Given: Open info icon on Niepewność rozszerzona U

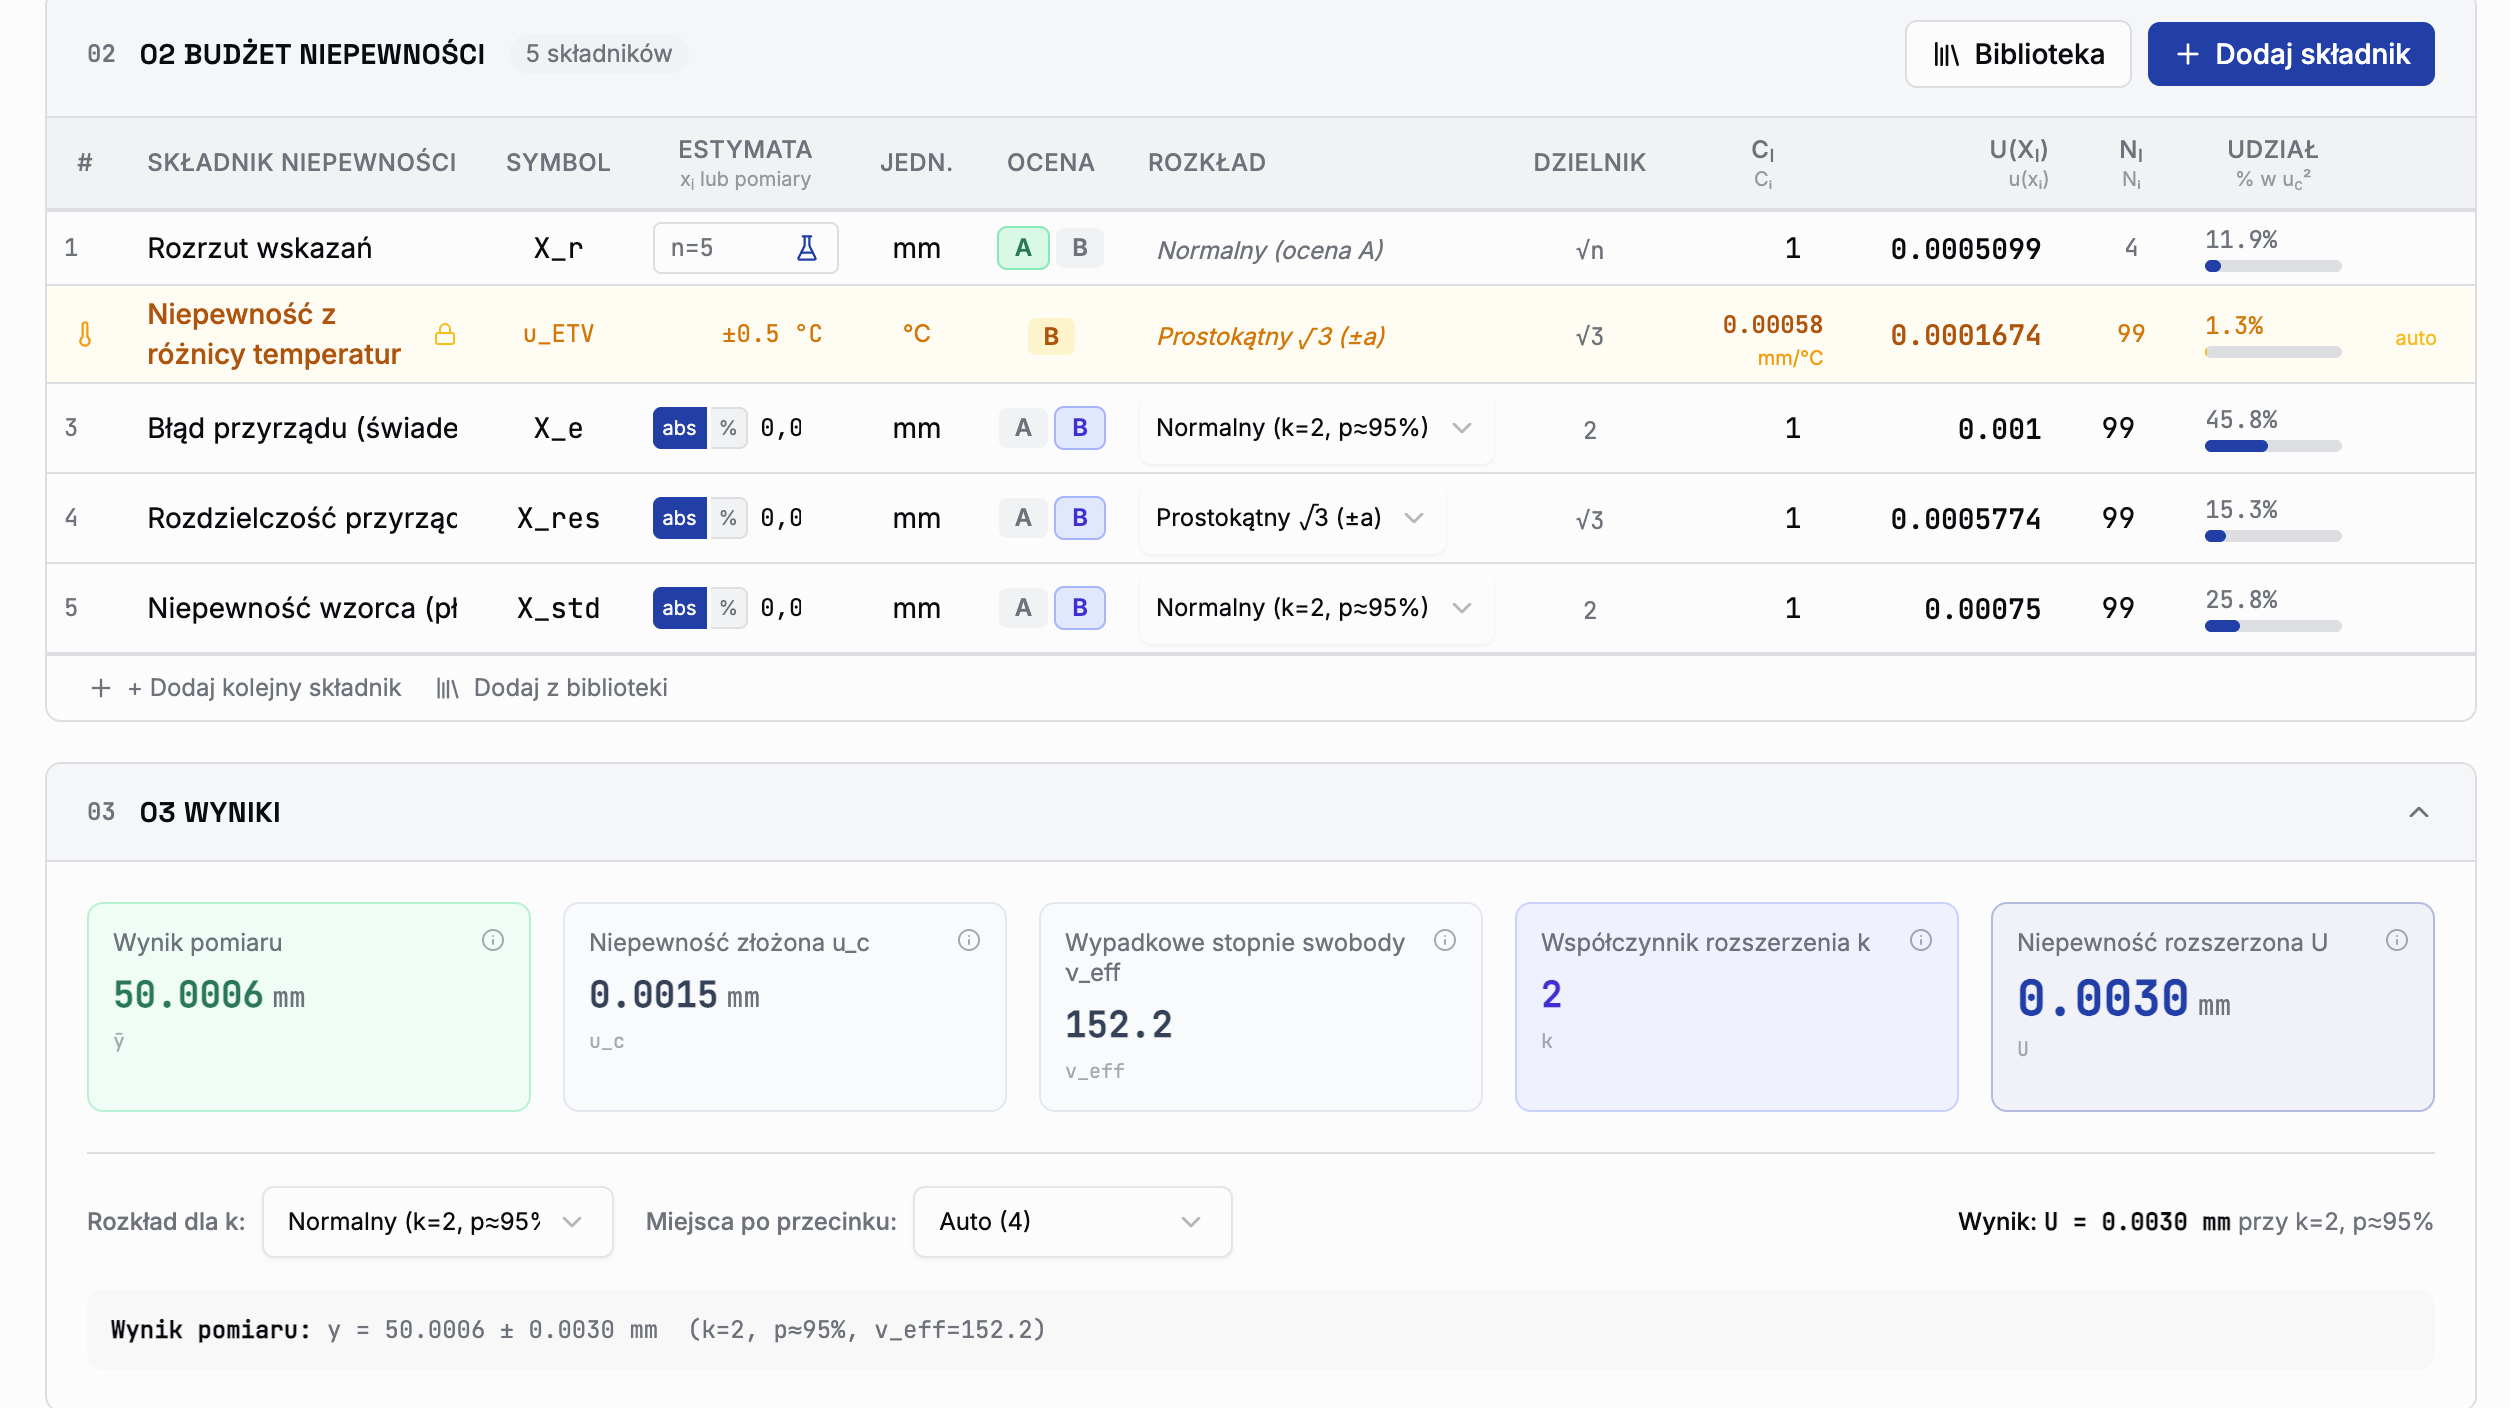Looking at the screenshot, I should [2397, 940].
